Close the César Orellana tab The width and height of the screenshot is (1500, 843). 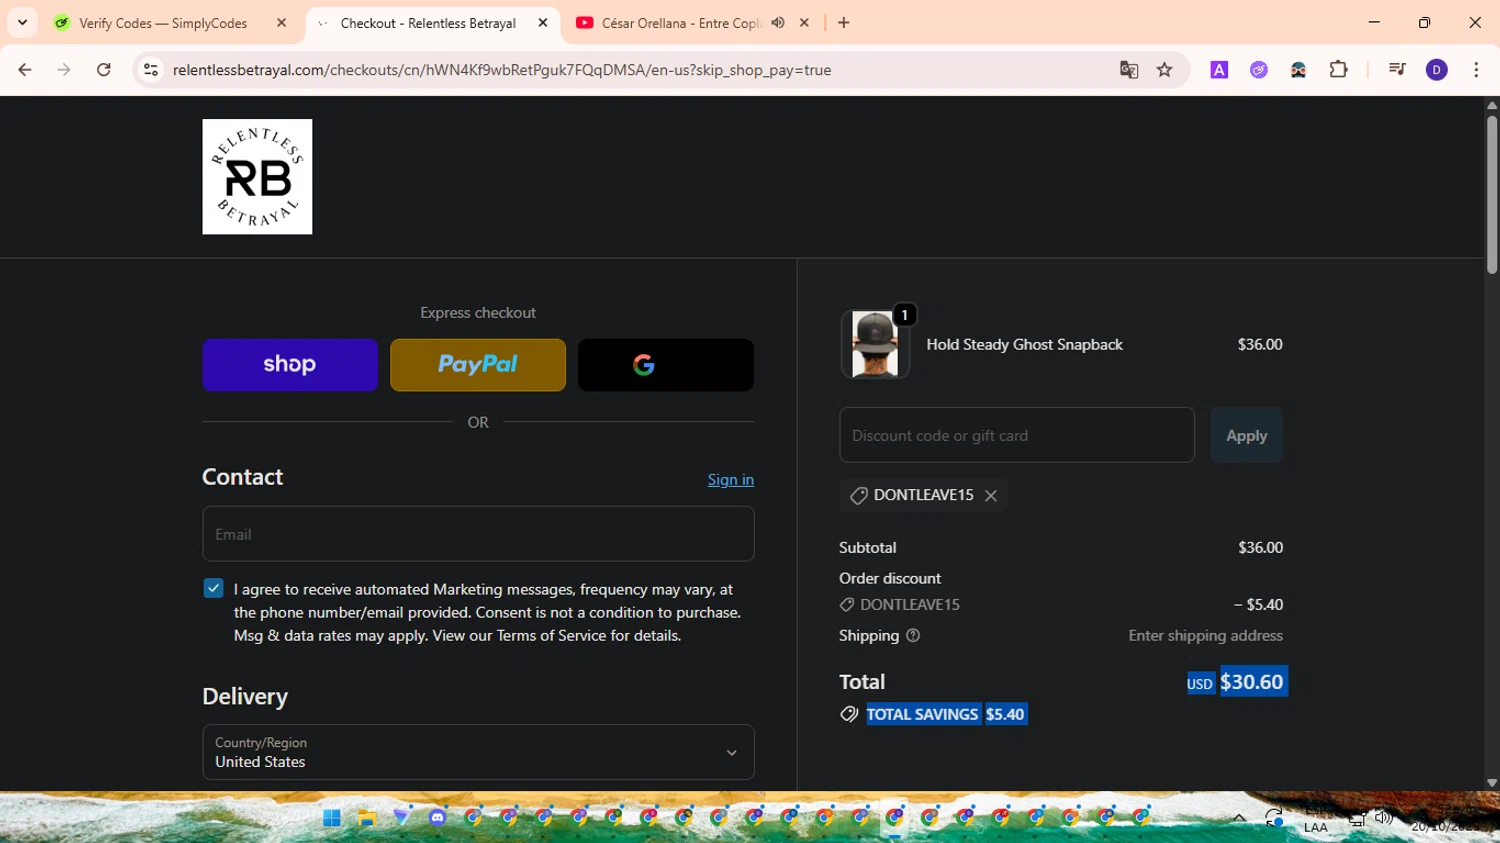tap(804, 22)
